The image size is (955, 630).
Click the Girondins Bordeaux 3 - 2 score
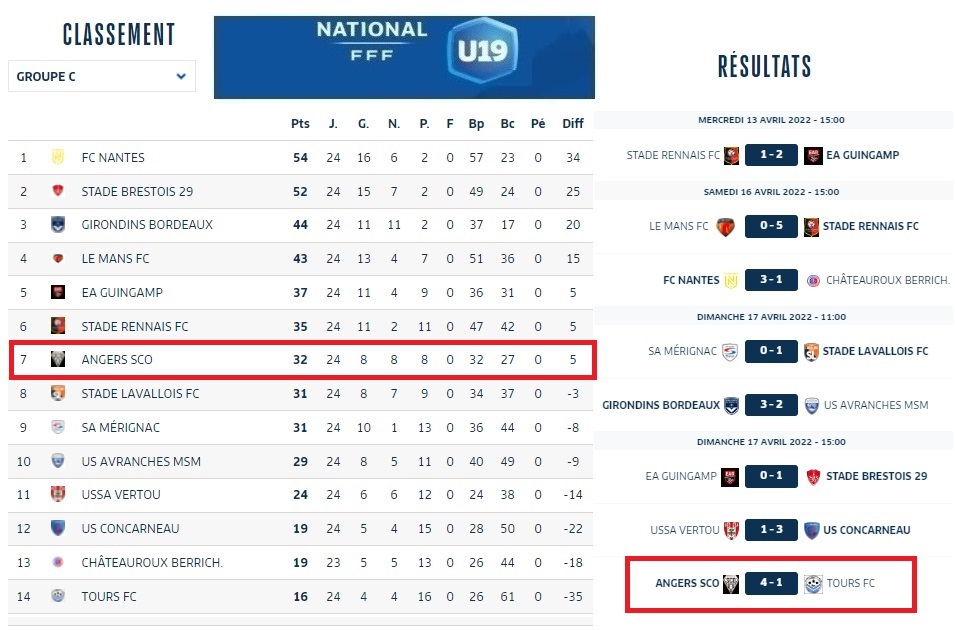pyautogui.click(x=770, y=405)
